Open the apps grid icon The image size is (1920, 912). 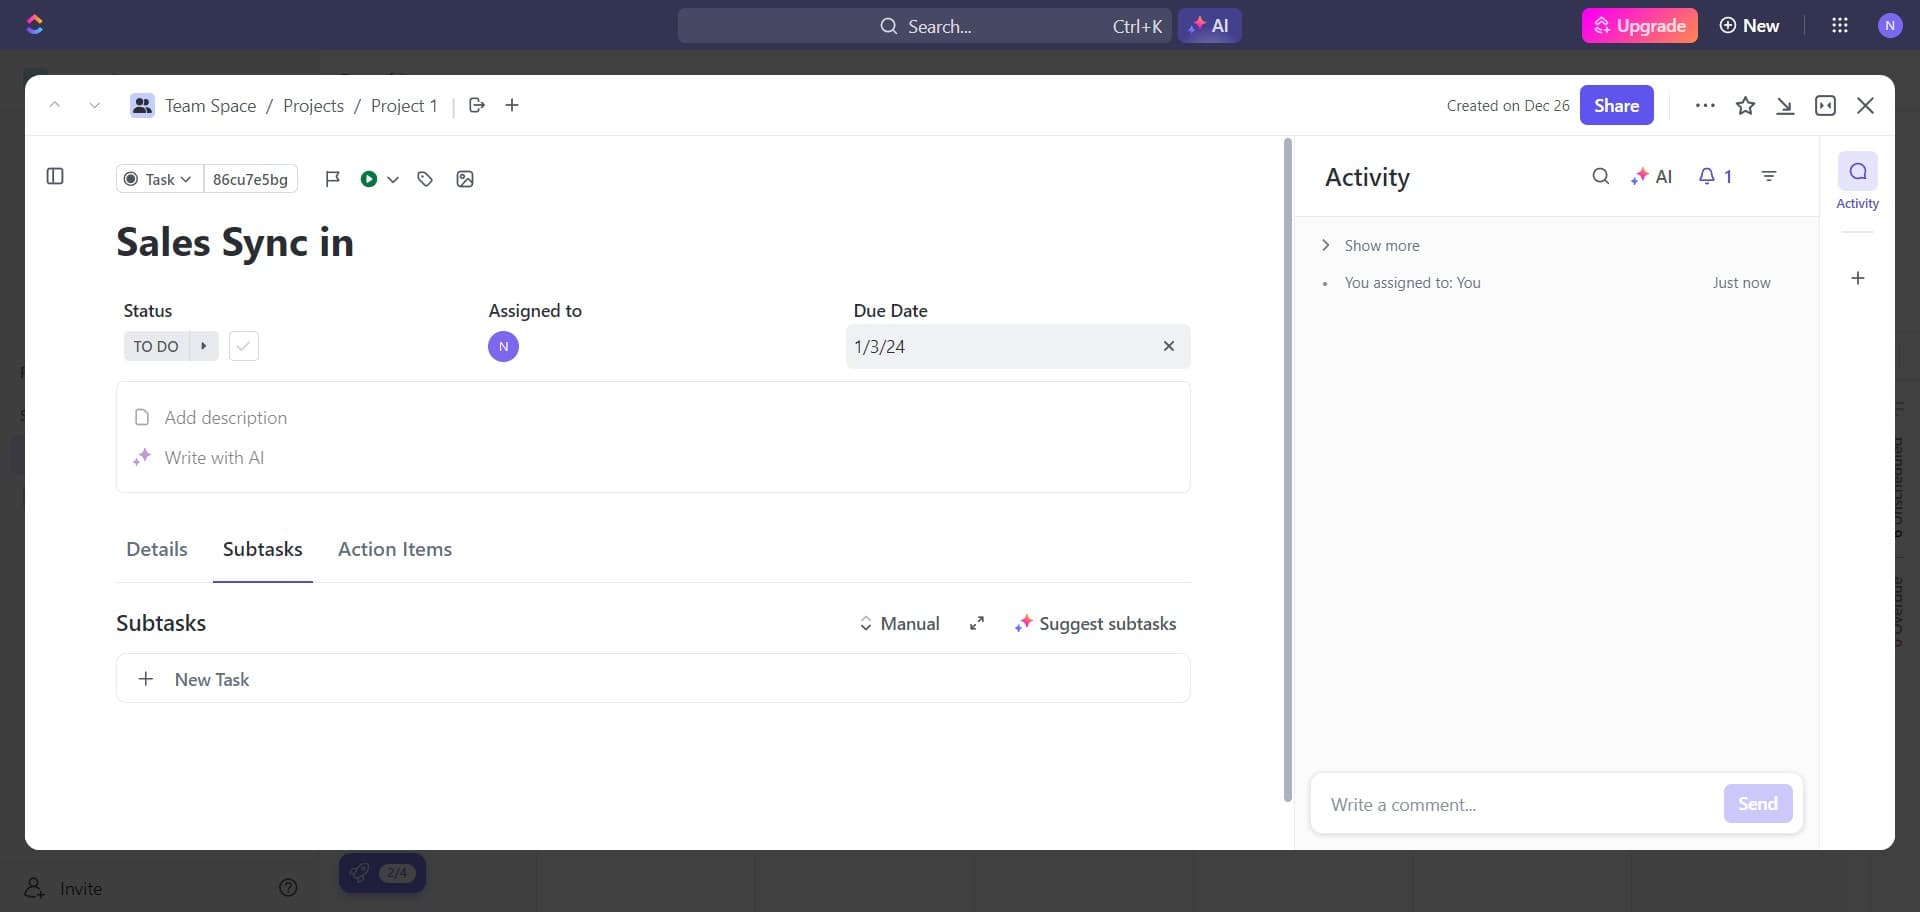[1839, 26]
